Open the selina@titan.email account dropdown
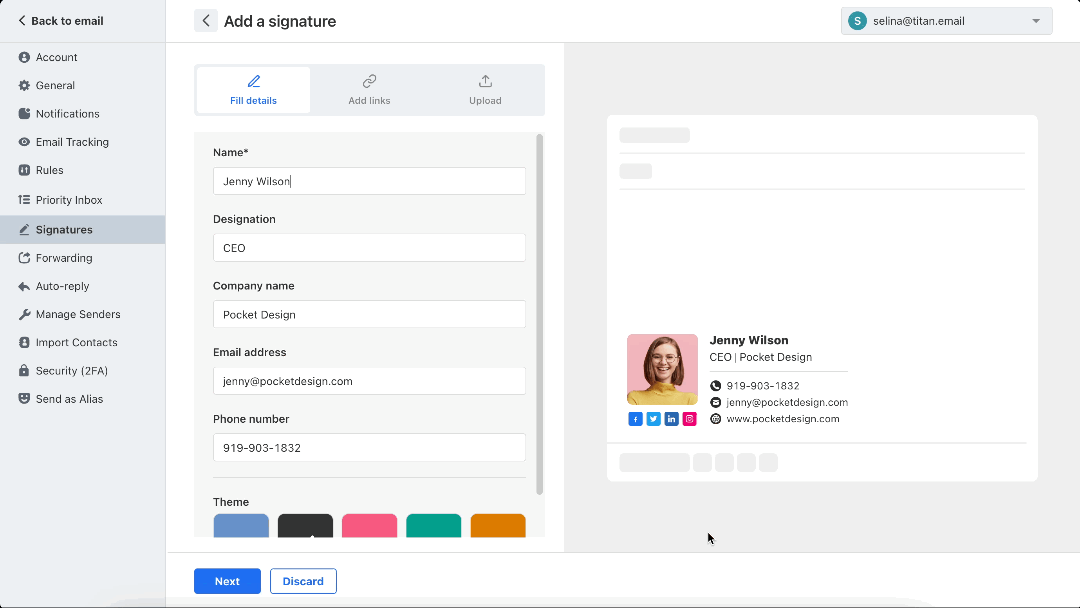Image resolution: width=1080 pixels, height=608 pixels. pyautogui.click(x=945, y=20)
